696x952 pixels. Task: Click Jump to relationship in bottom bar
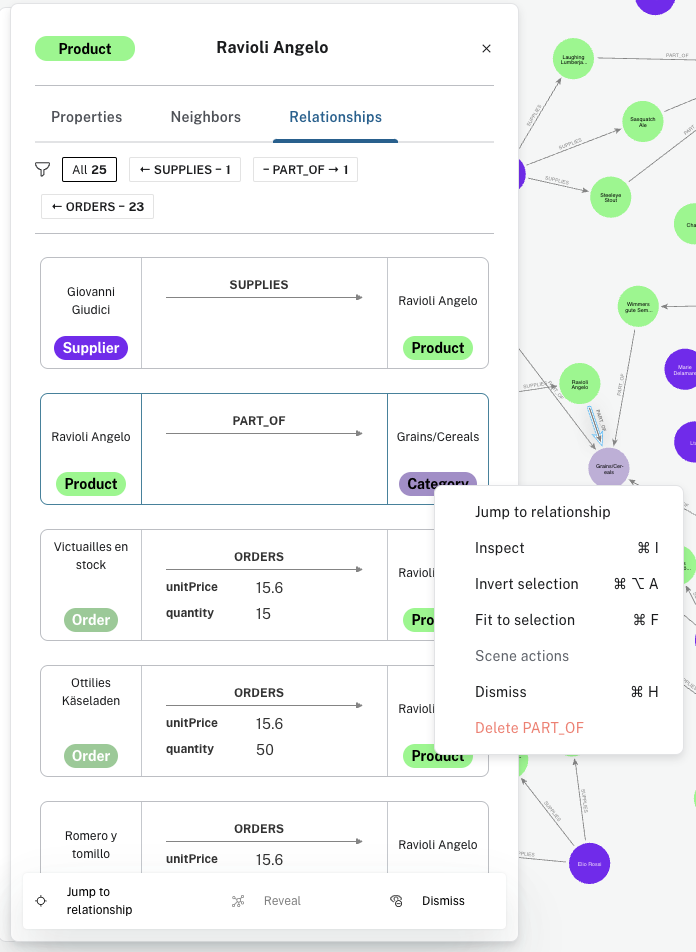[x=99, y=900]
